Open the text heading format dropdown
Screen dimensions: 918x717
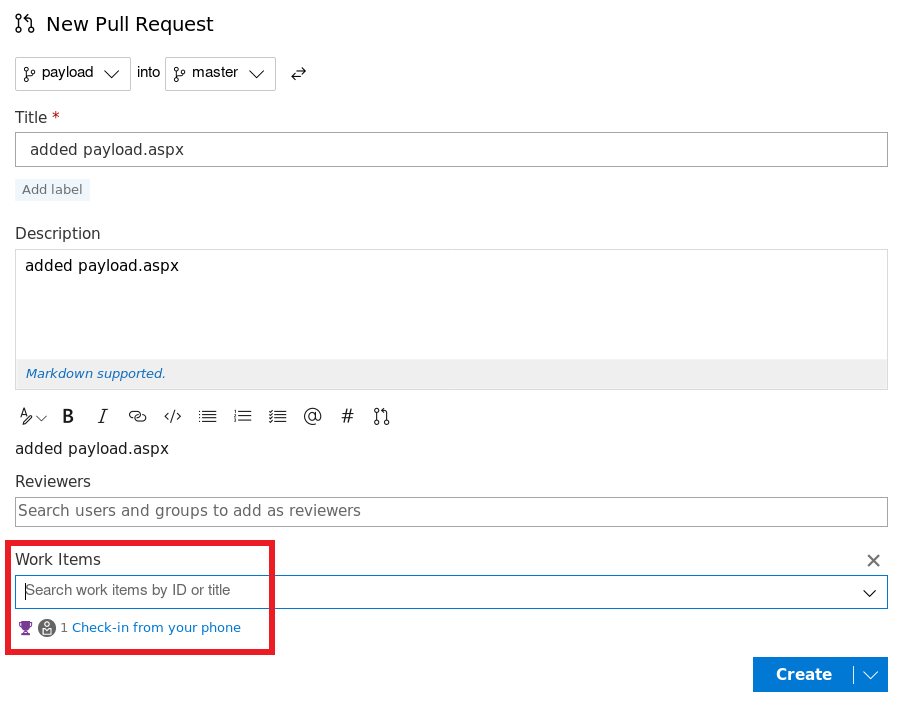(33, 417)
